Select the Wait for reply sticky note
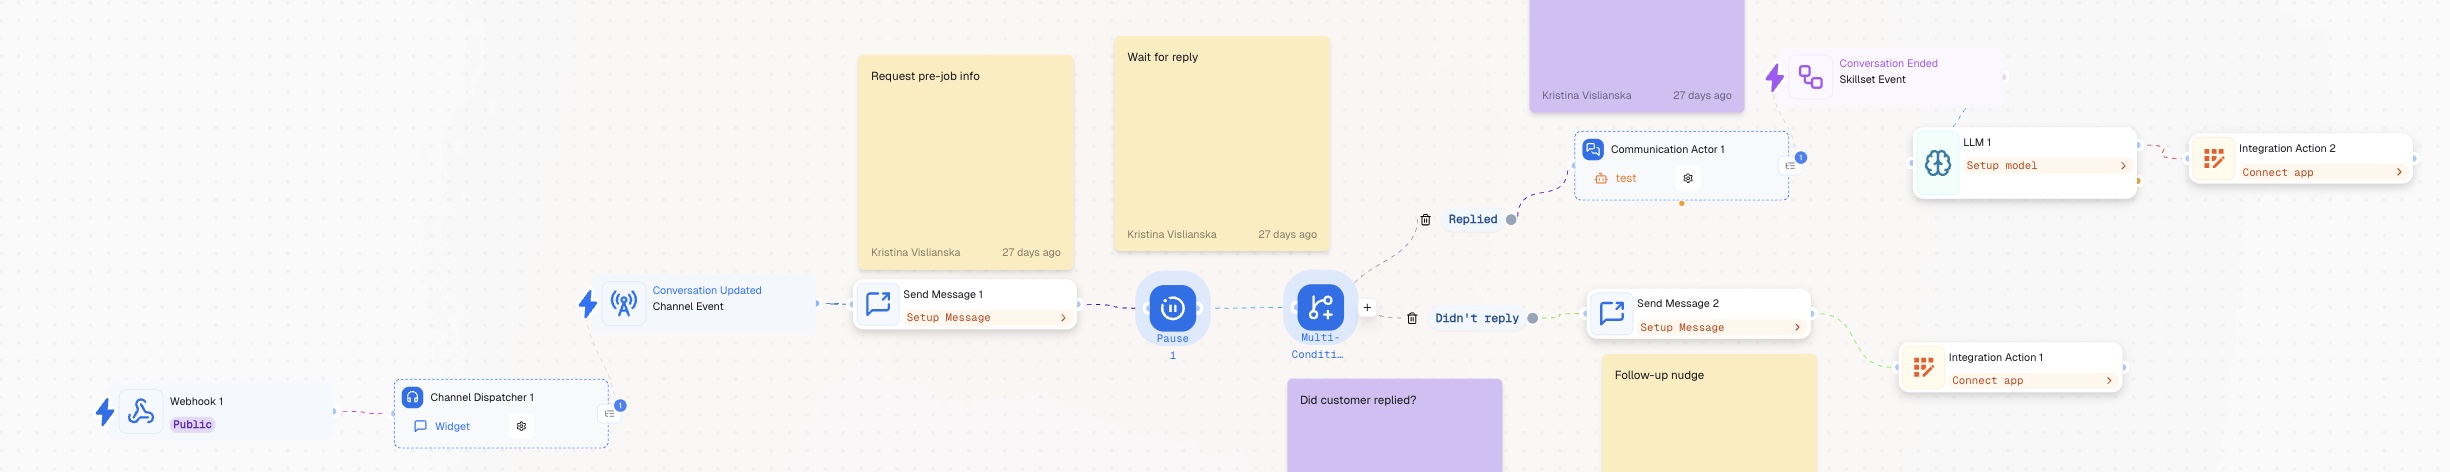 click(1222, 143)
